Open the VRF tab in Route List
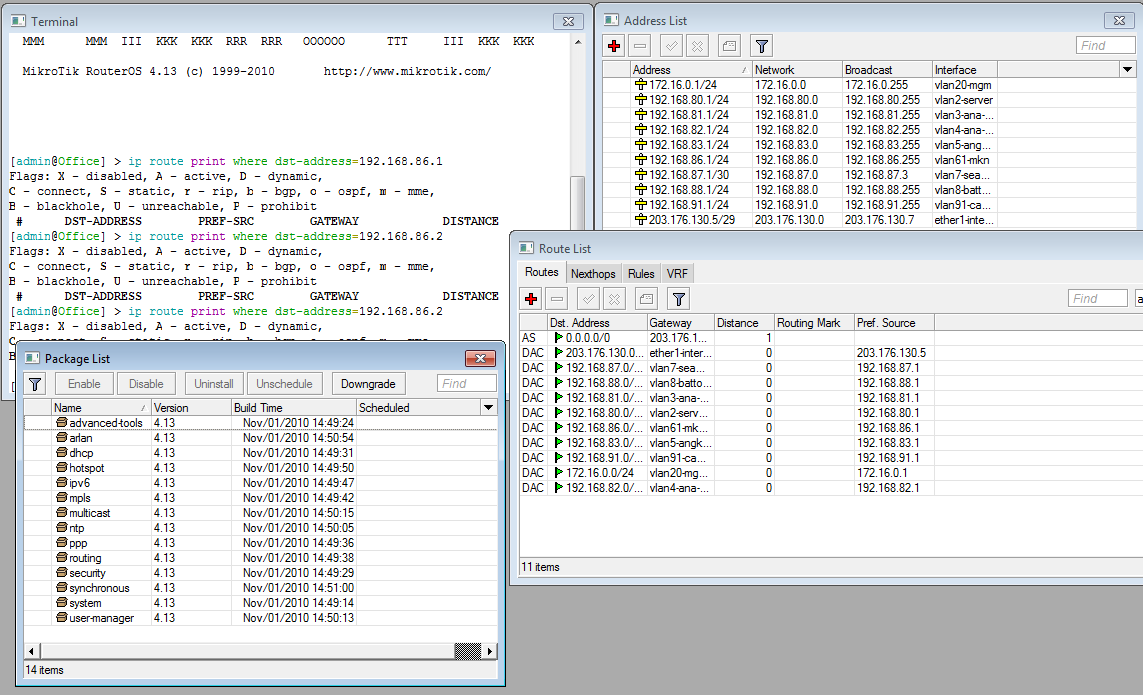 click(x=675, y=272)
